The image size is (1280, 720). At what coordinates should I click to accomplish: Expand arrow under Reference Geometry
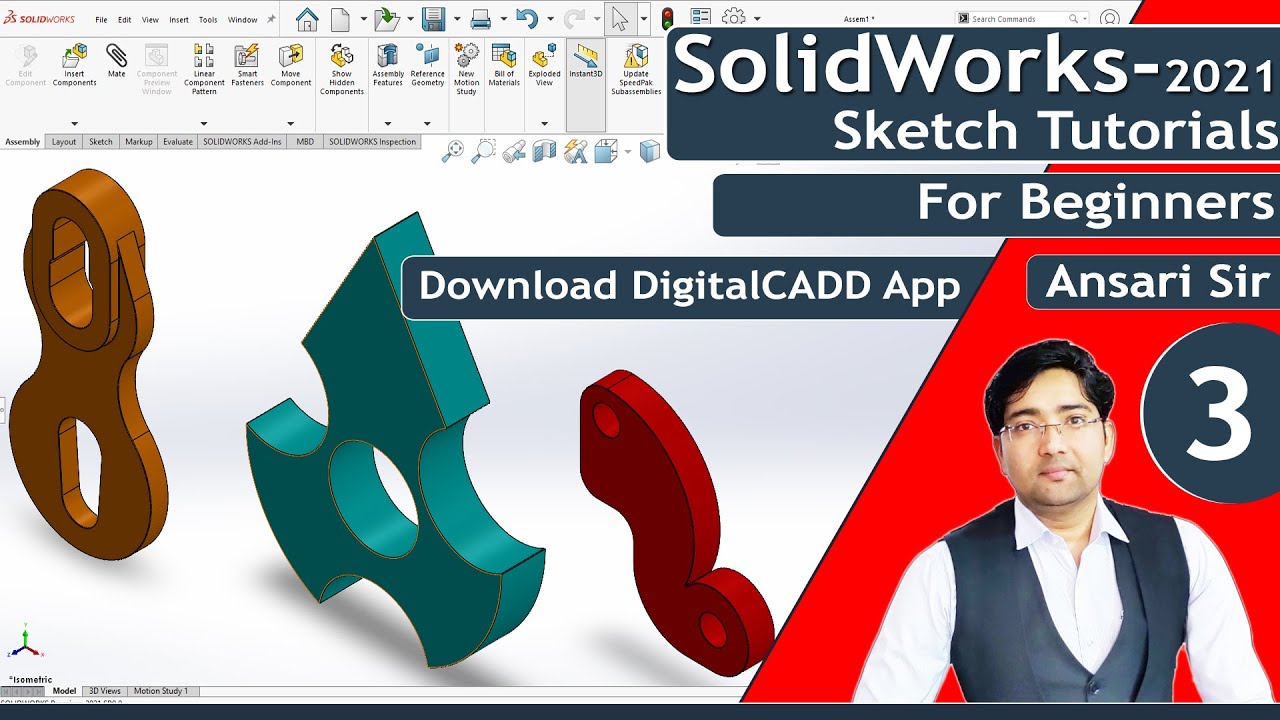tap(428, 124)
